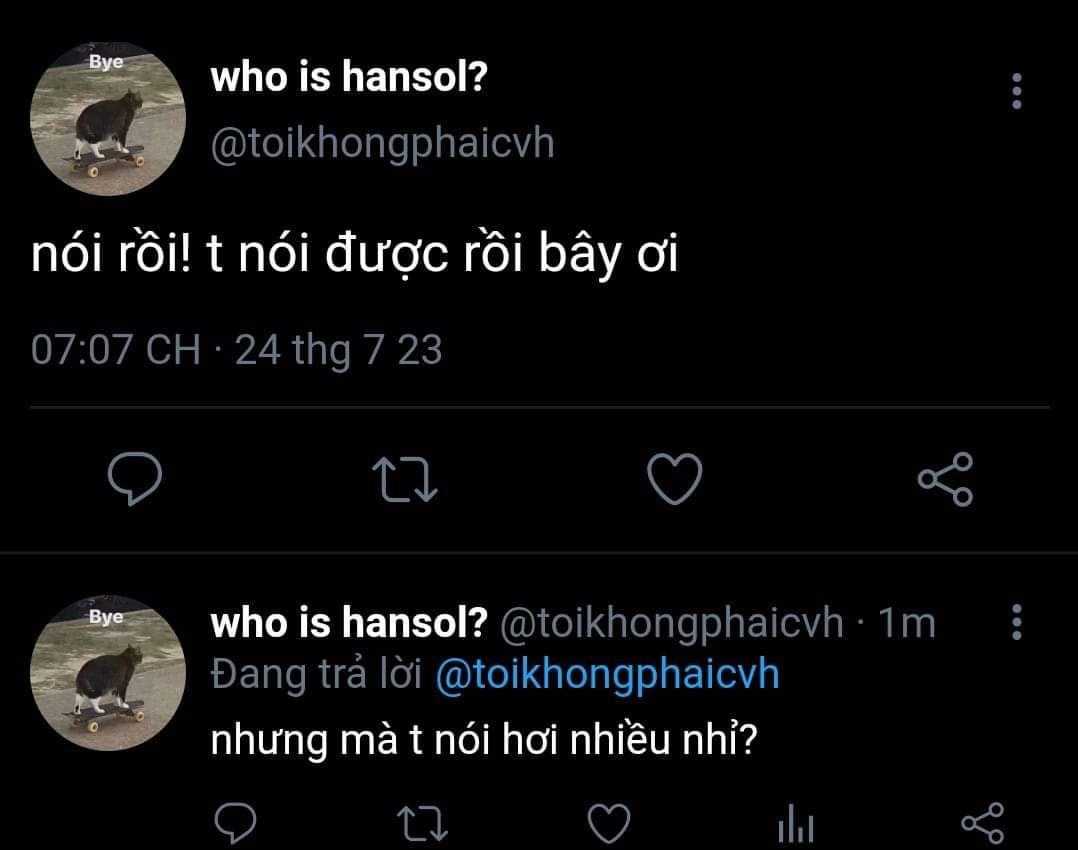Viewport: 1078px width, 850px height.
Task: Open "who is hansol?" name in main tweet
Action: [x=348, y=78]
